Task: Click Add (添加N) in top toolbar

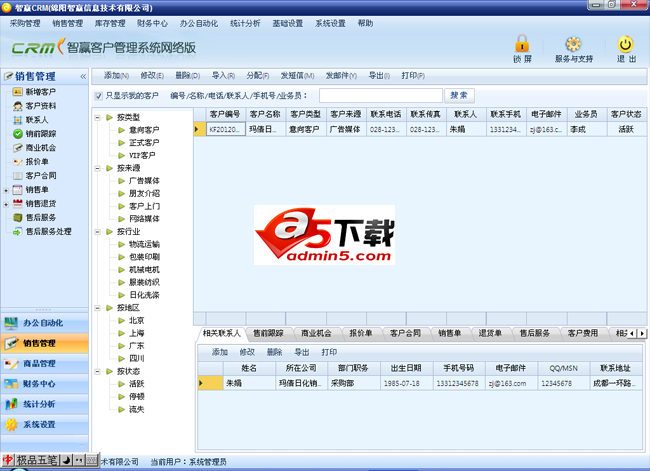Action: pos(116,75)
